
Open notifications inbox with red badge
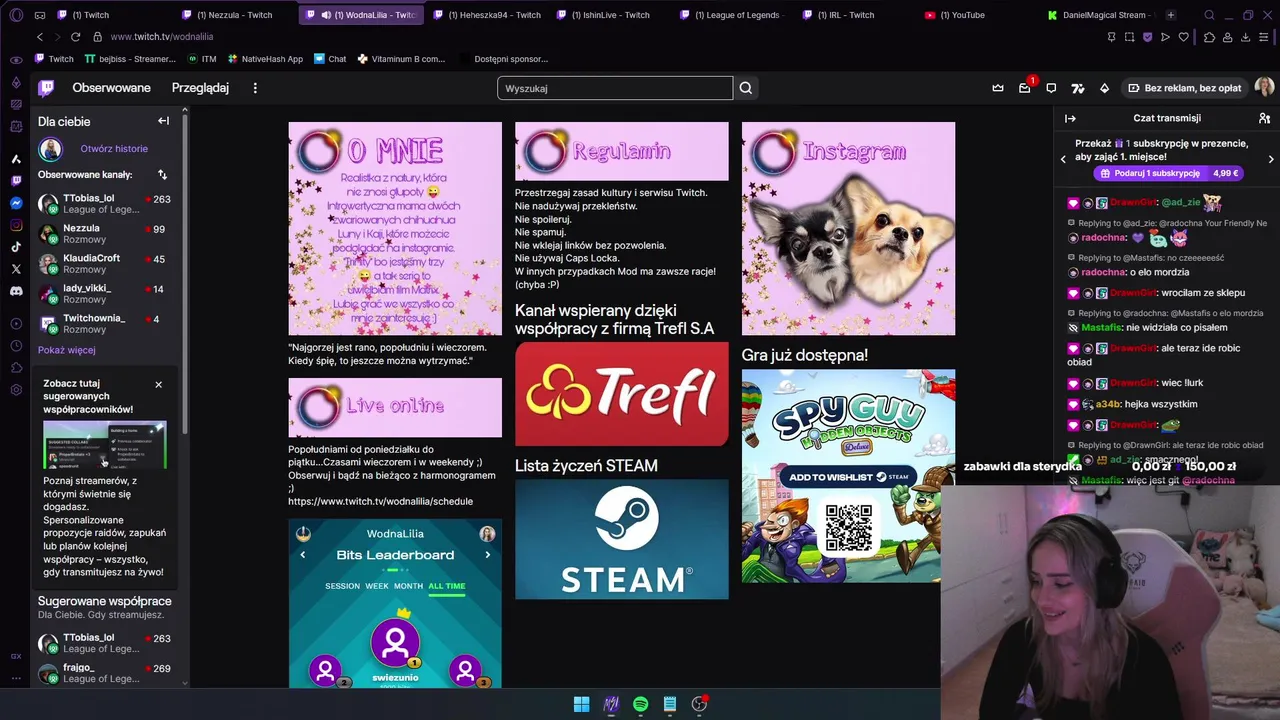(1025, 88)
